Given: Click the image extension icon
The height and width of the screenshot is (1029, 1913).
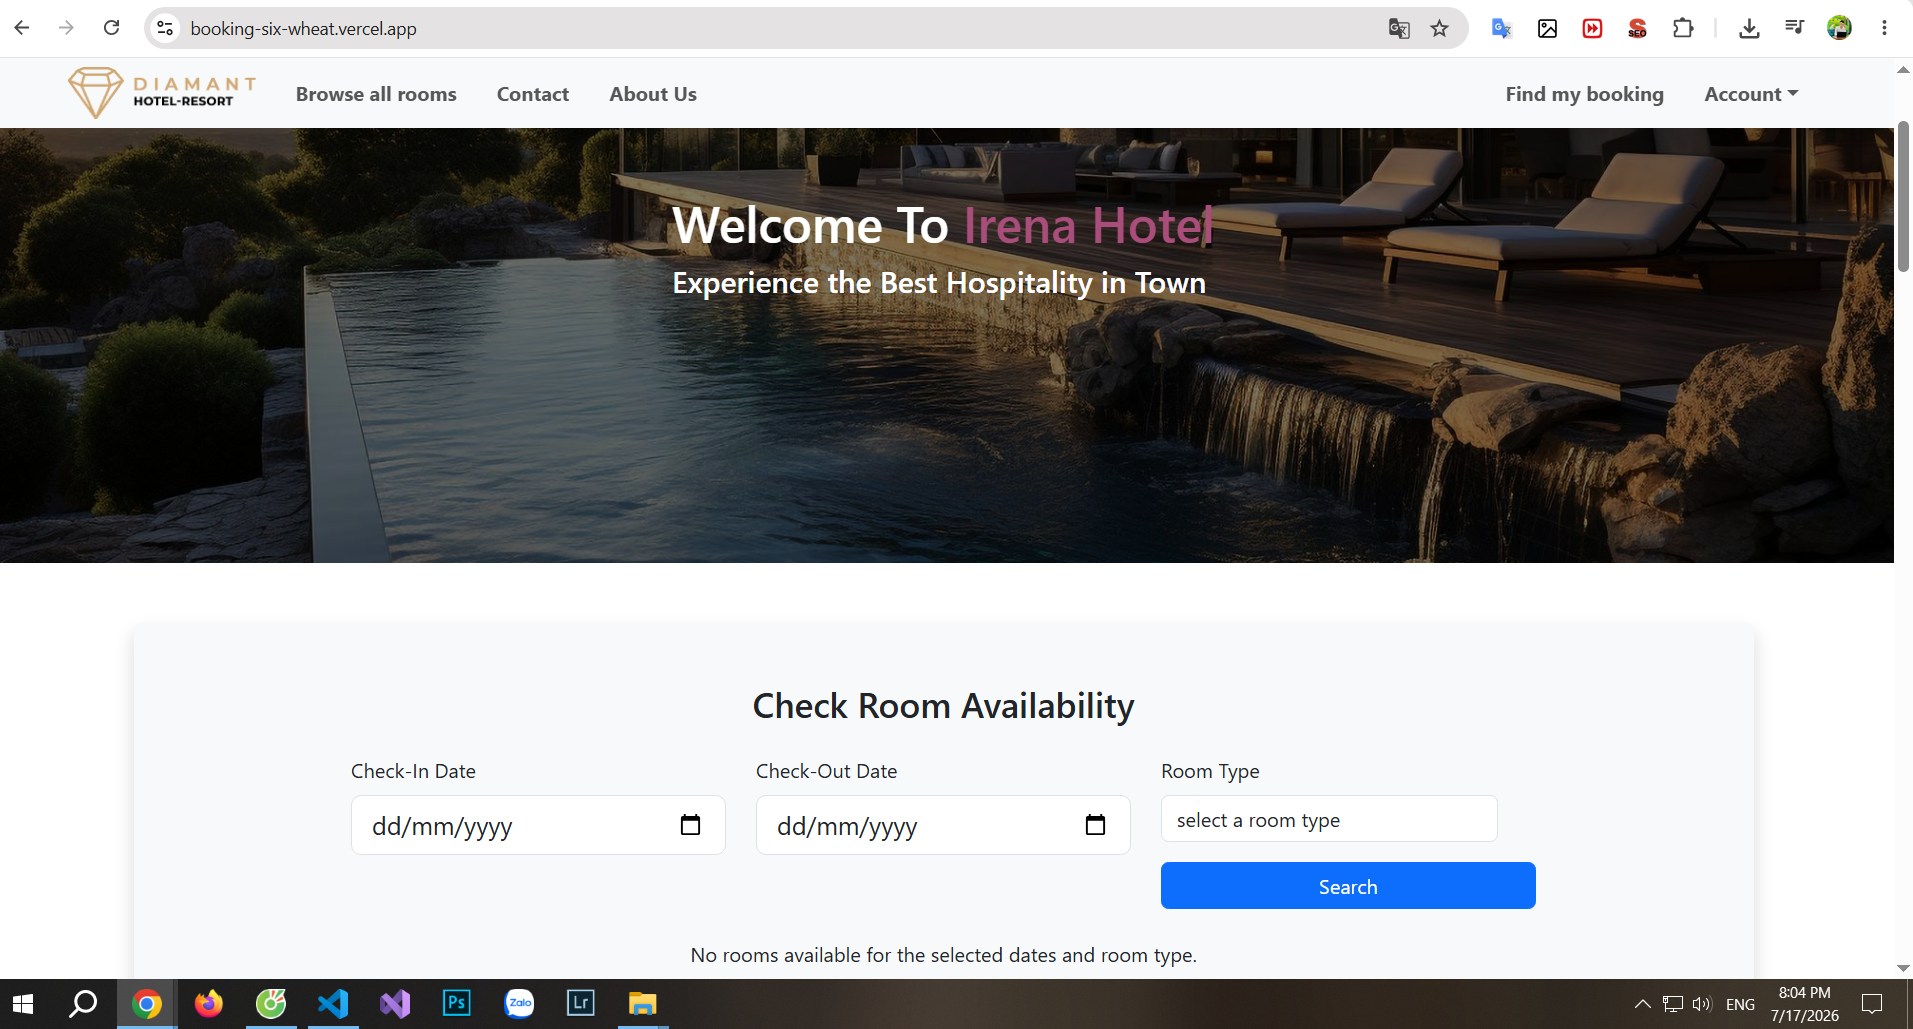Looking at the screenshot, I should pos(1547,28).
